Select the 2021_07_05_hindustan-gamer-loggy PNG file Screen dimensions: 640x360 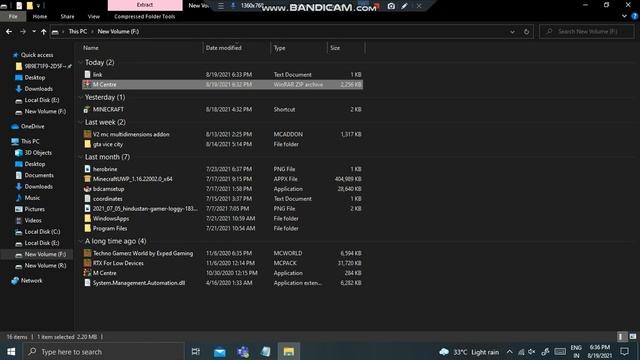[x=222, y=209]
